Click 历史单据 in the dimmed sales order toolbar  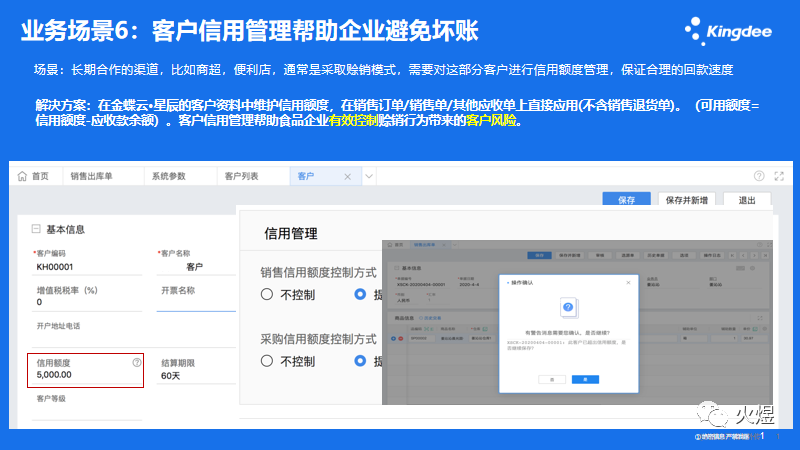click(655, 255)
